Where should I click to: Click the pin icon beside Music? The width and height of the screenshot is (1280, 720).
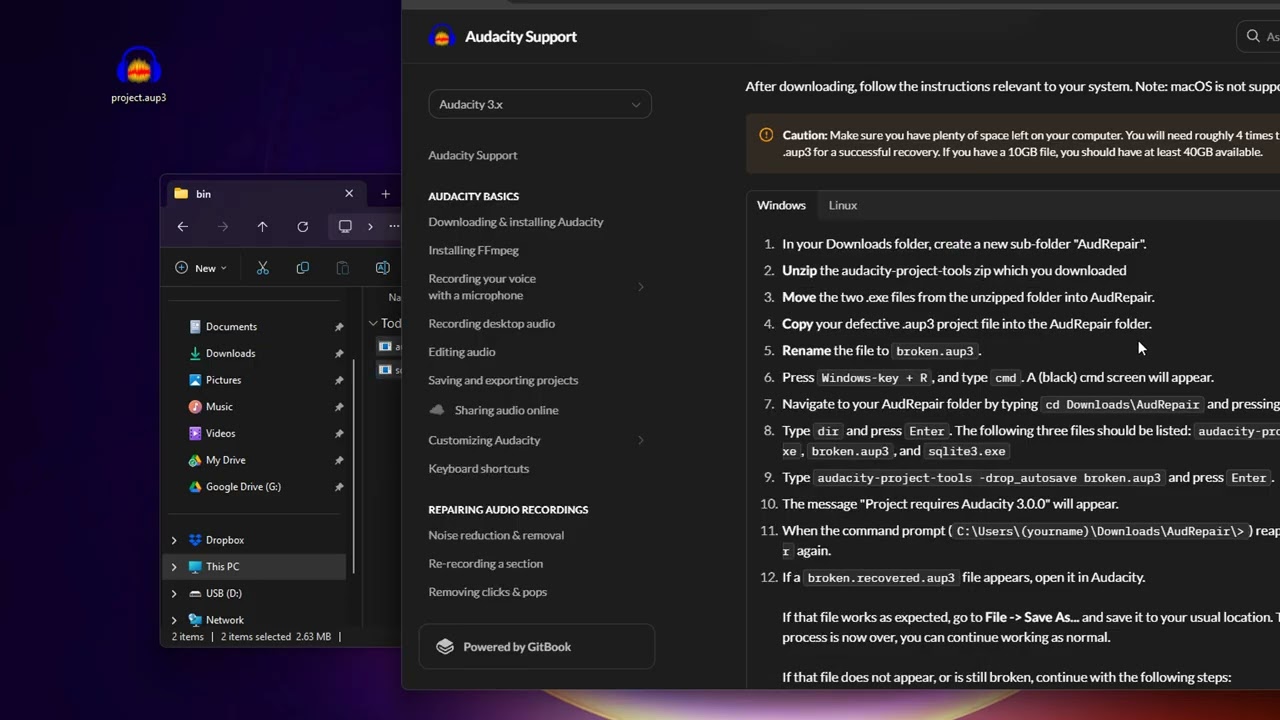click(339, 407)
